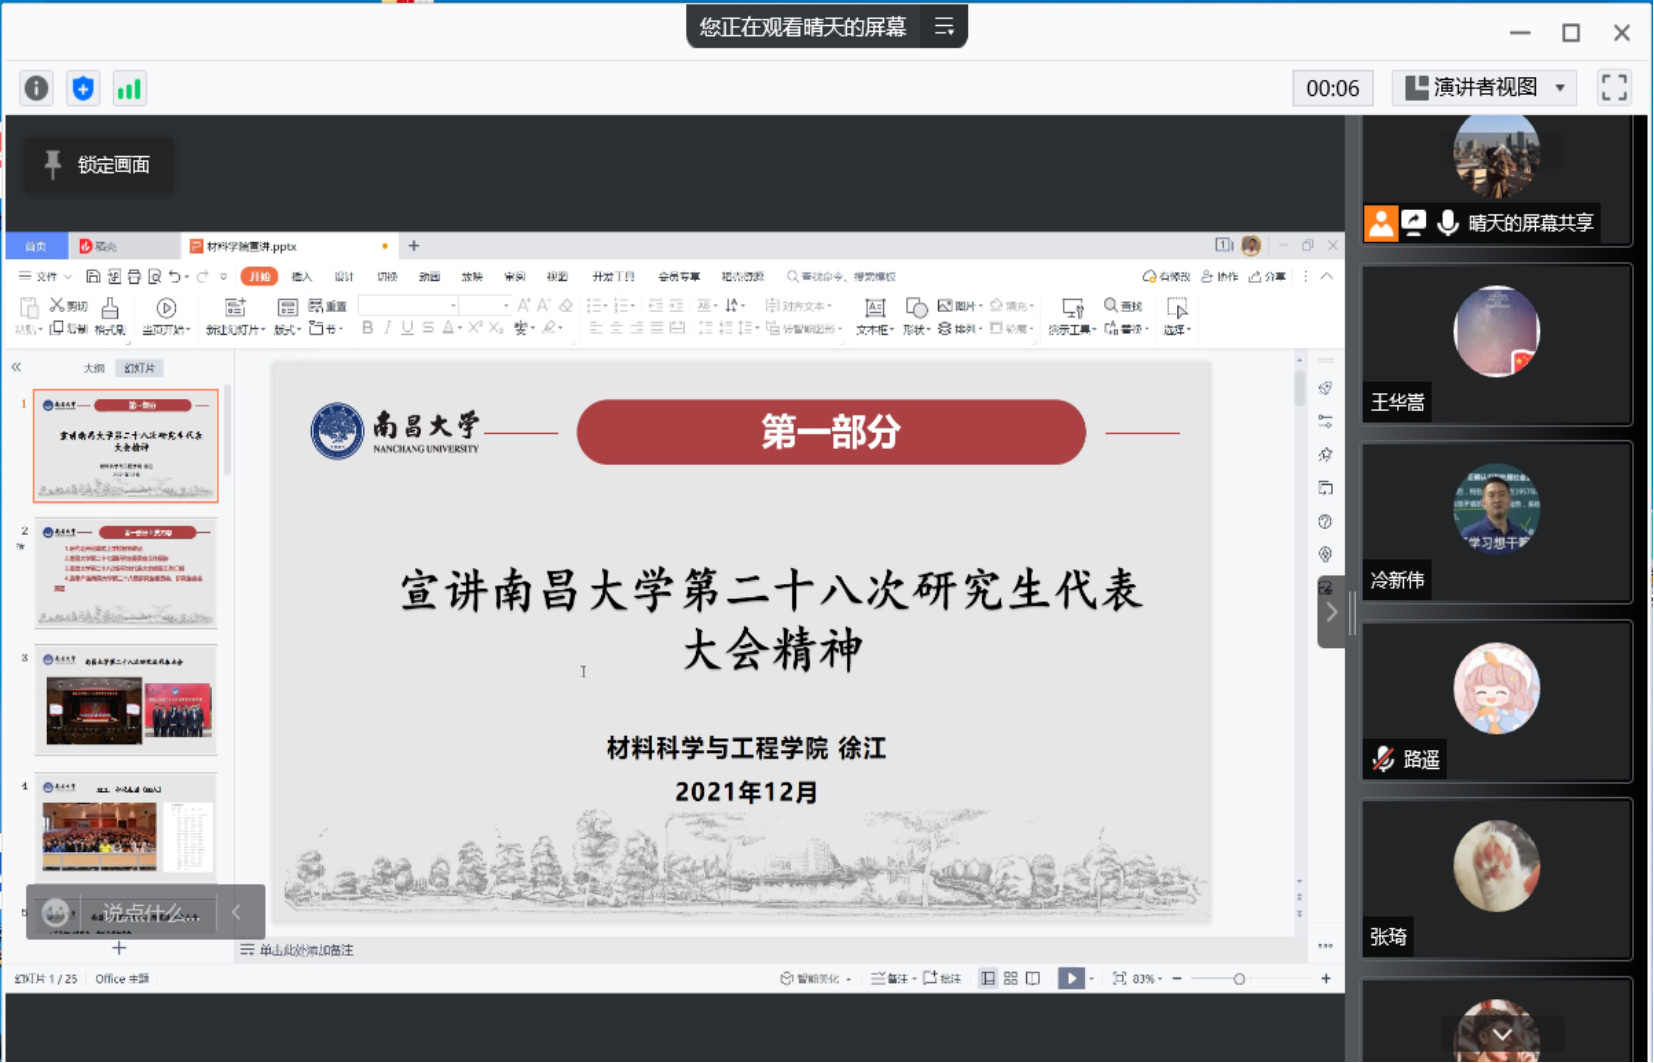Toggle normal view in status bar
Image resolution: width=1654 pixels, height=1063 pixels.
988,979
